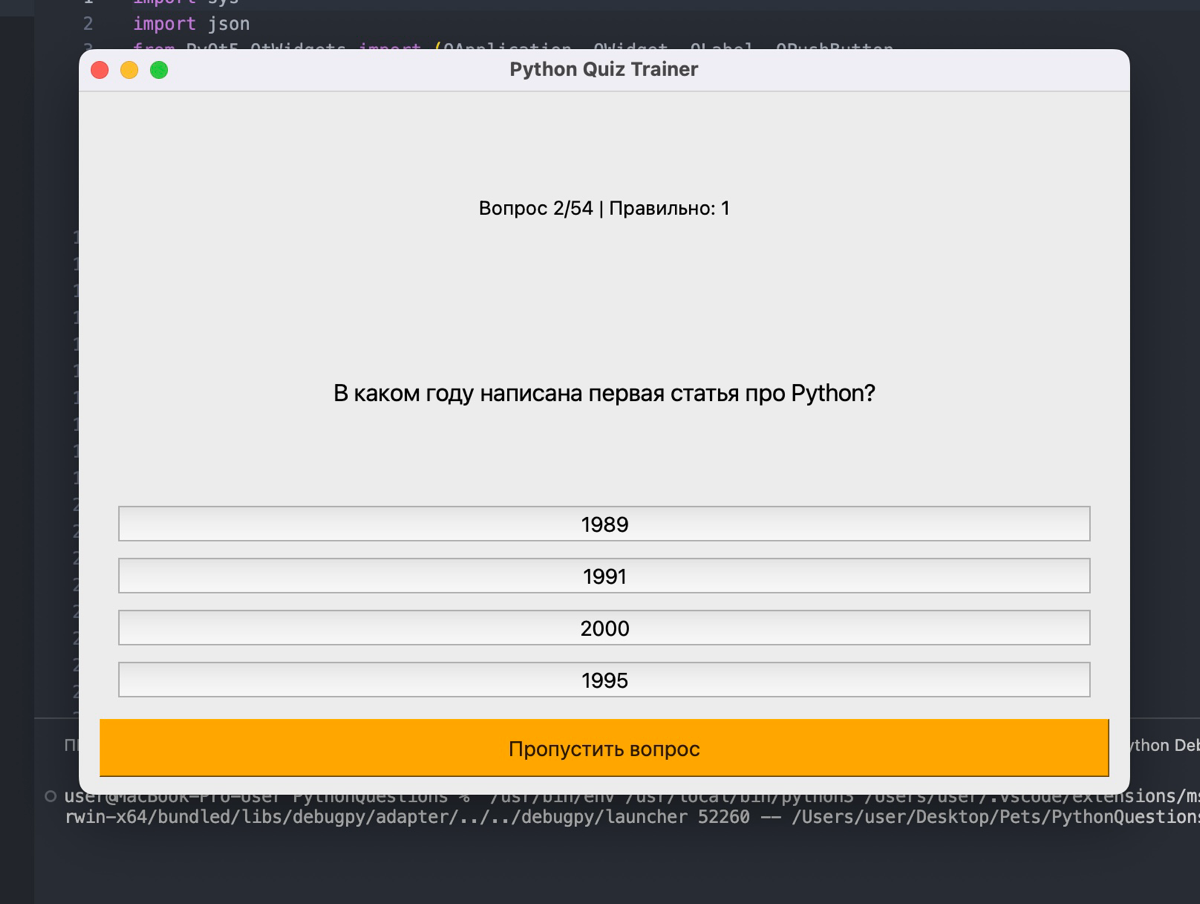This screenshot has width=1200, height=904.
Task: Select the answer '1989'
Action: [604, 523]
